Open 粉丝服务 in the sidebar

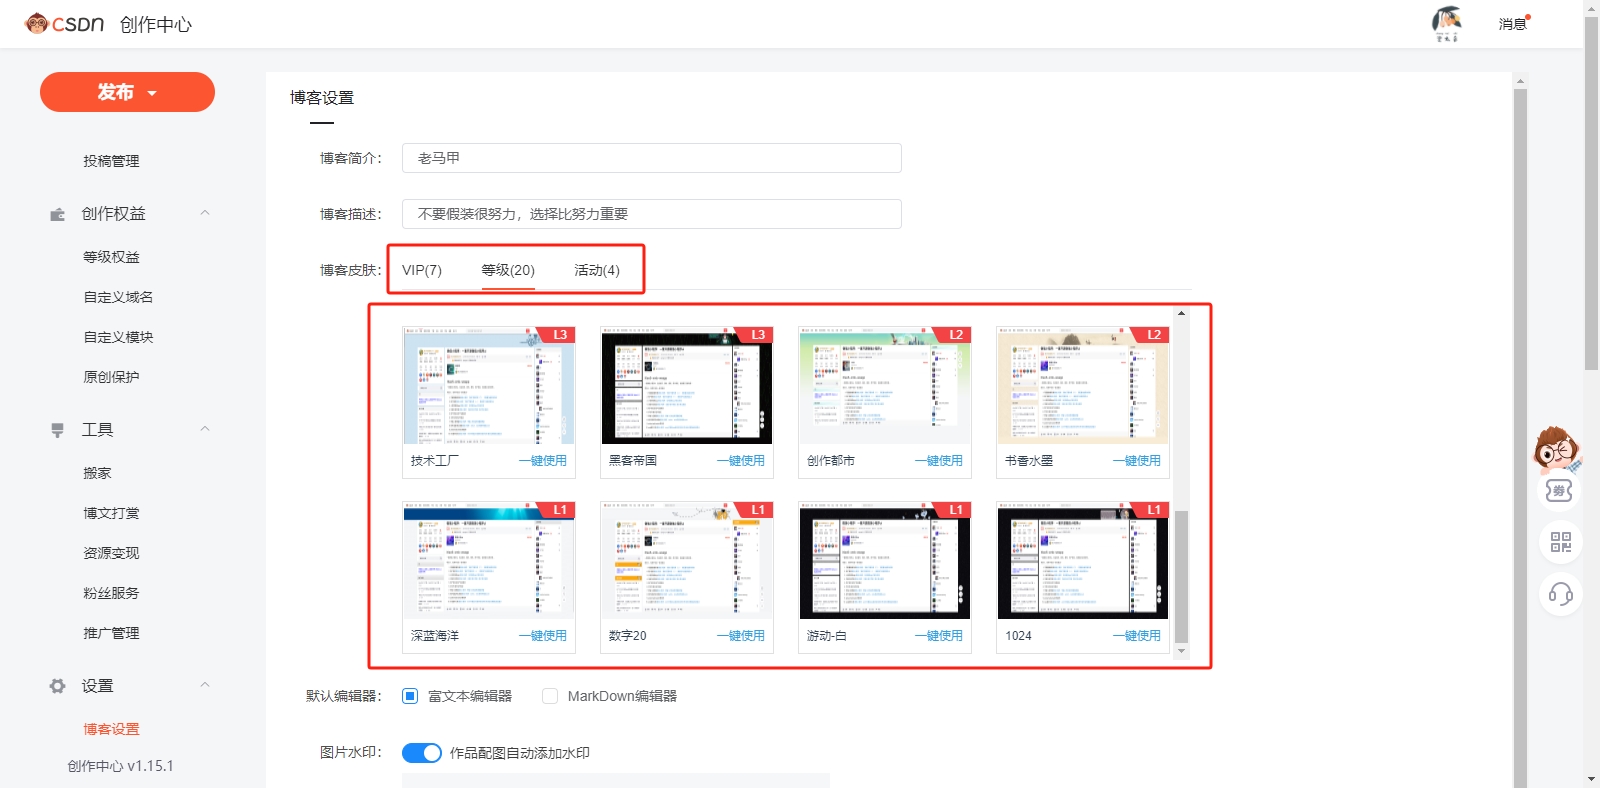pos(111,593)
